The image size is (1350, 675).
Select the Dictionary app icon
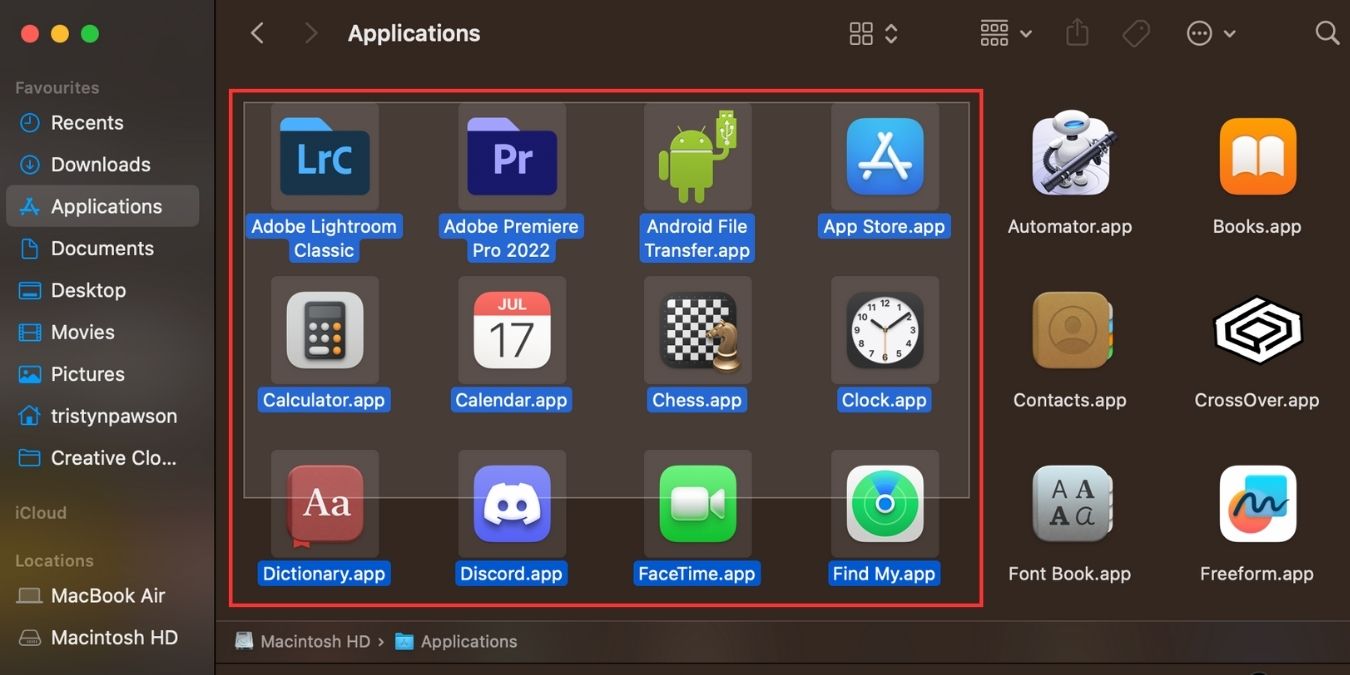click(x=324, y=505)
